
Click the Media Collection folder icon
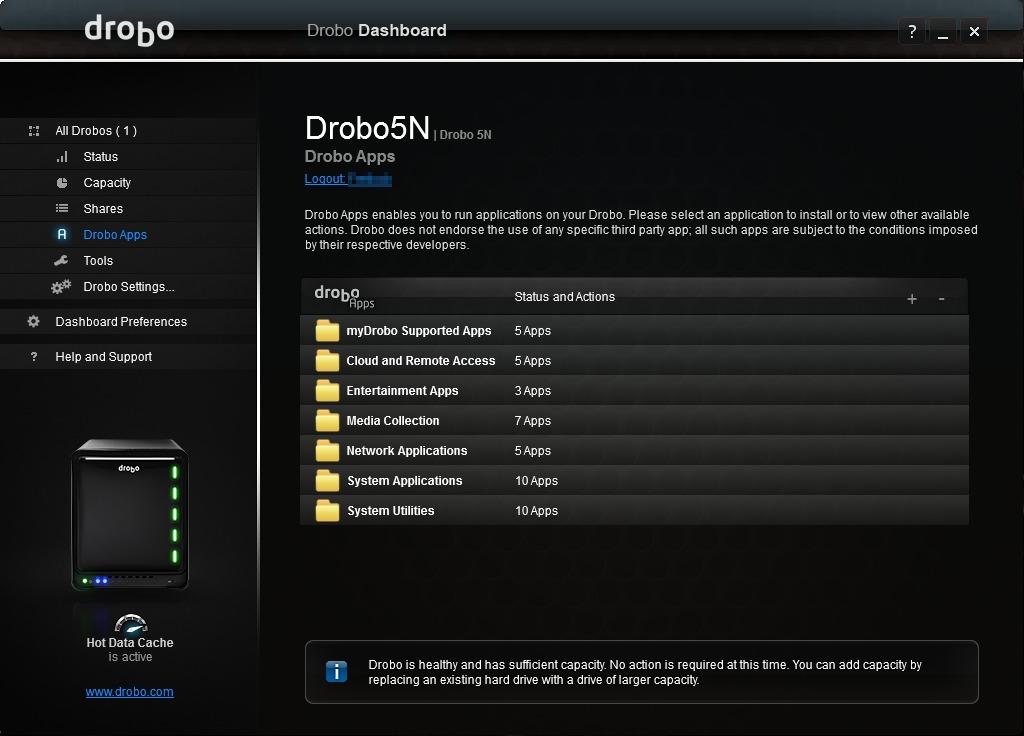327,421
